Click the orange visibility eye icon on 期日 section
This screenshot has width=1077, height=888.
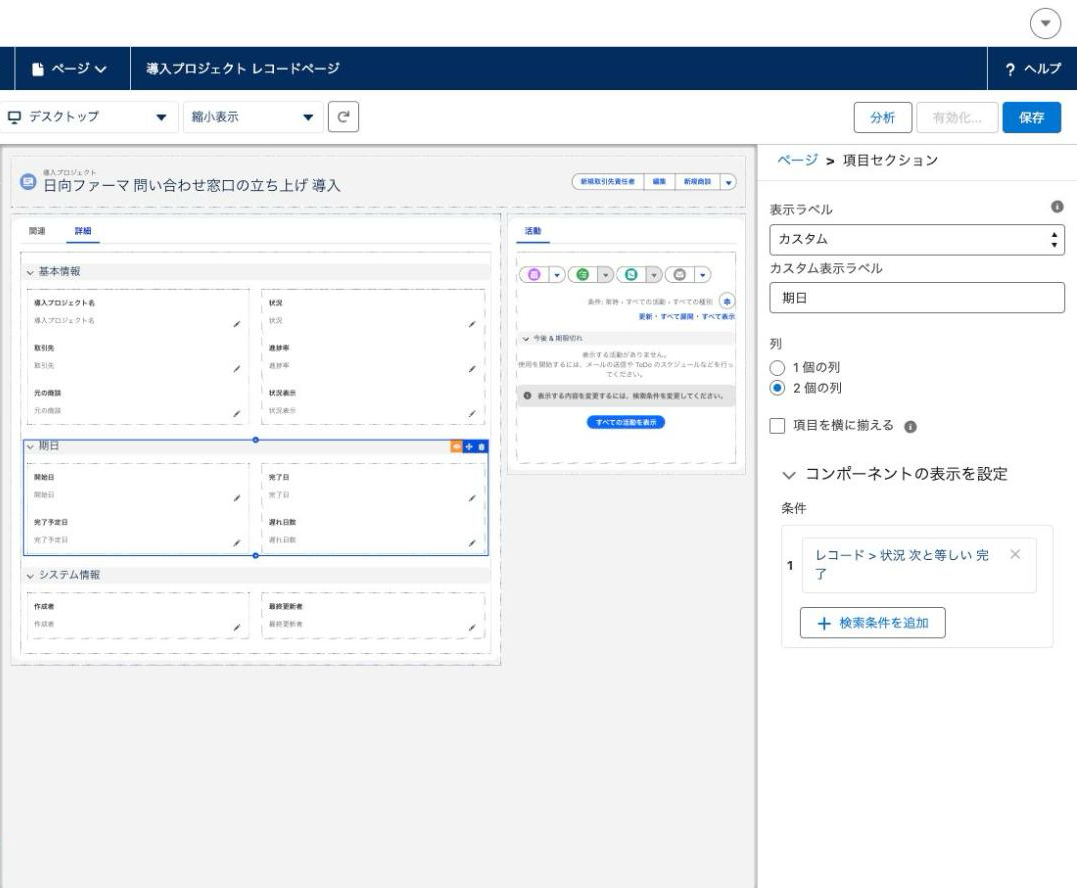point(456,446)
